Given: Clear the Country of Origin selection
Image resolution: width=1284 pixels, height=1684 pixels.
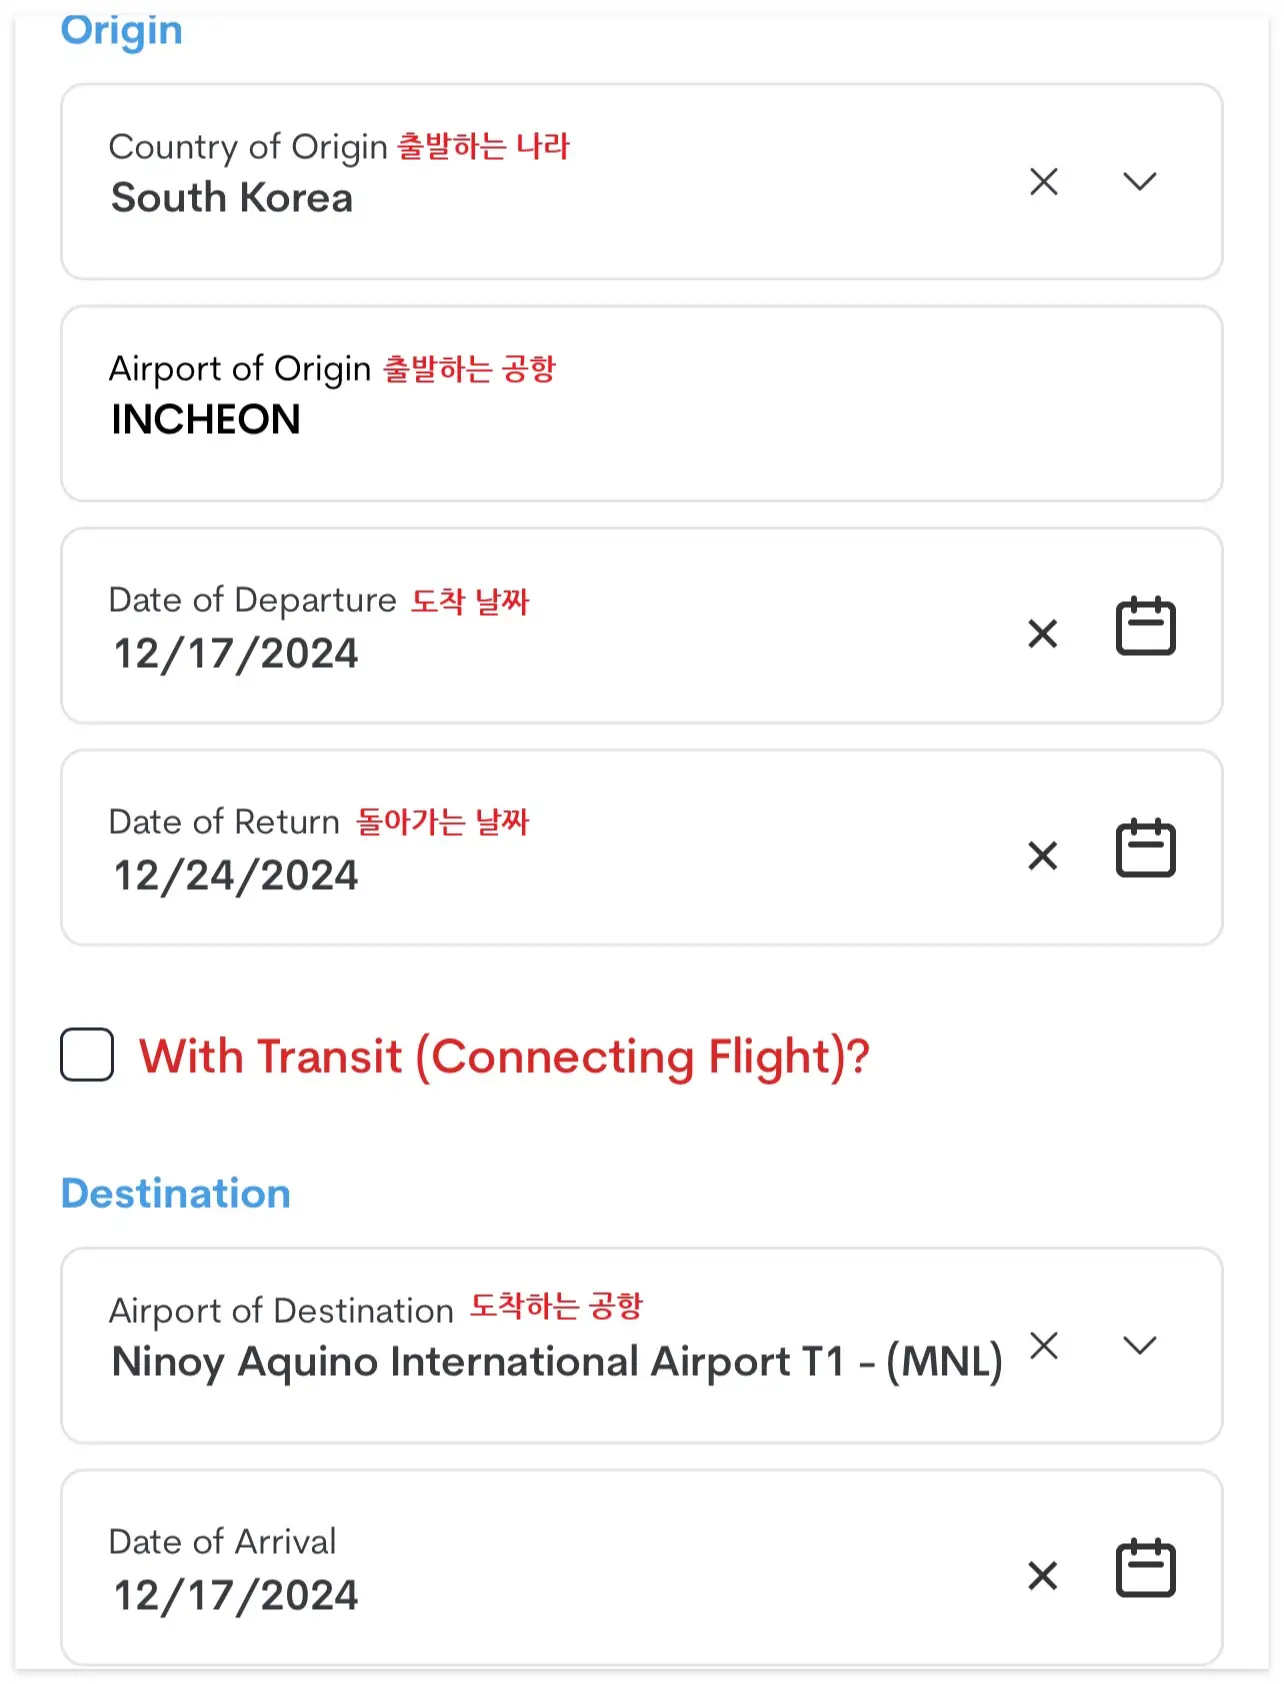Looking at the screenshot, I should (1043, 182).
